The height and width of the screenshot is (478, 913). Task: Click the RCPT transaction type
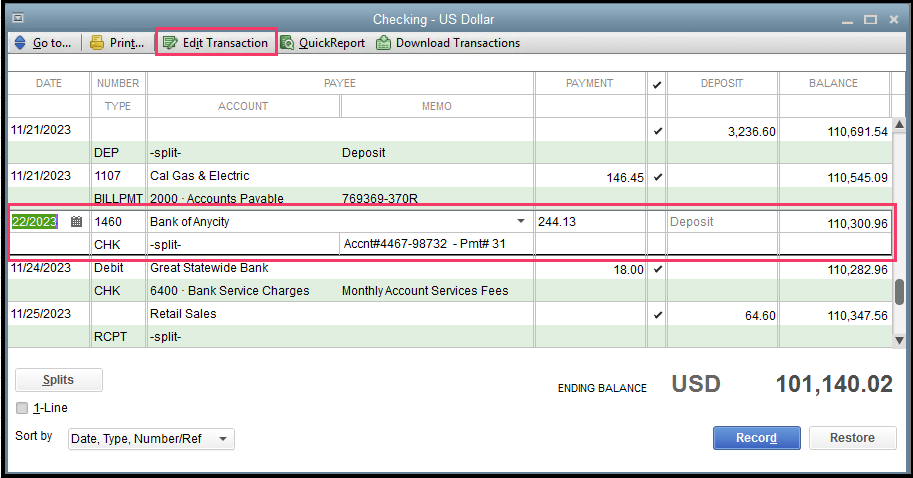point(110,337)
